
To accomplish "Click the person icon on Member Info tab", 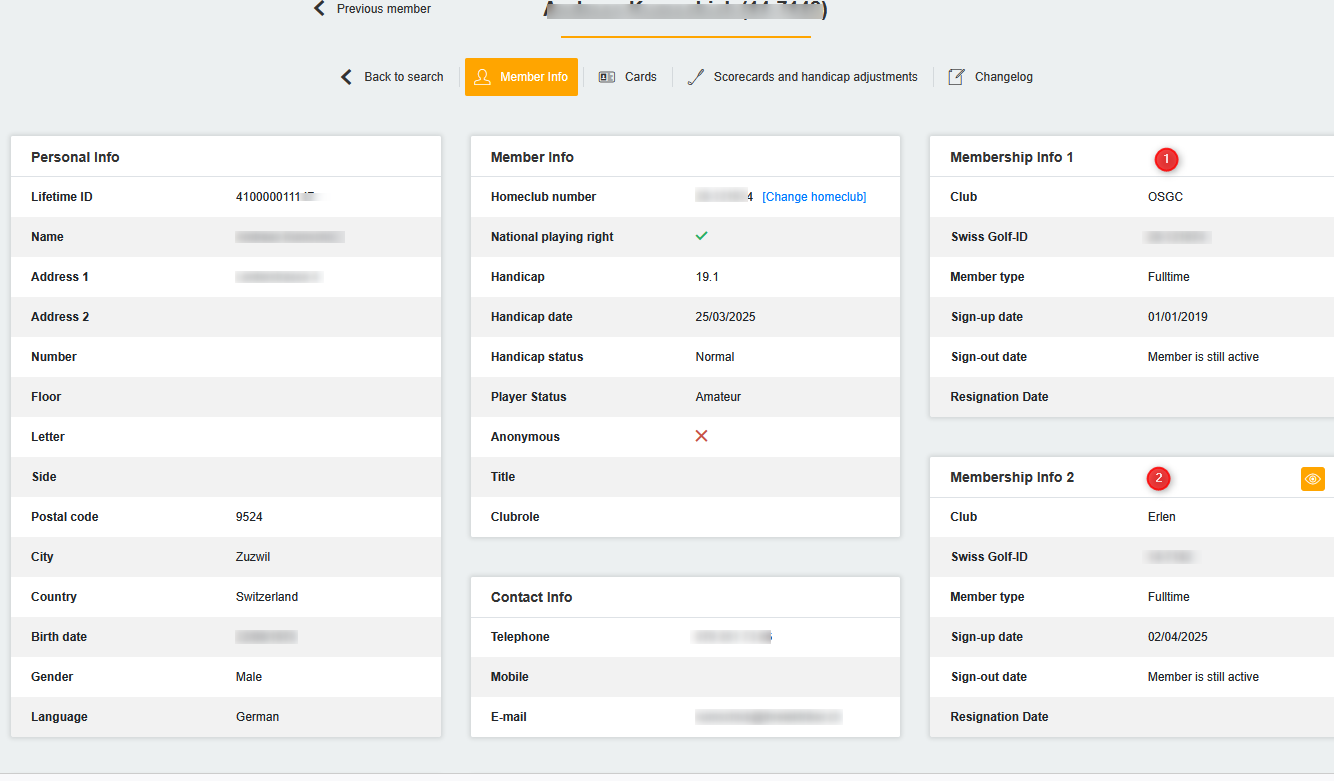I will tap(483, 77).
